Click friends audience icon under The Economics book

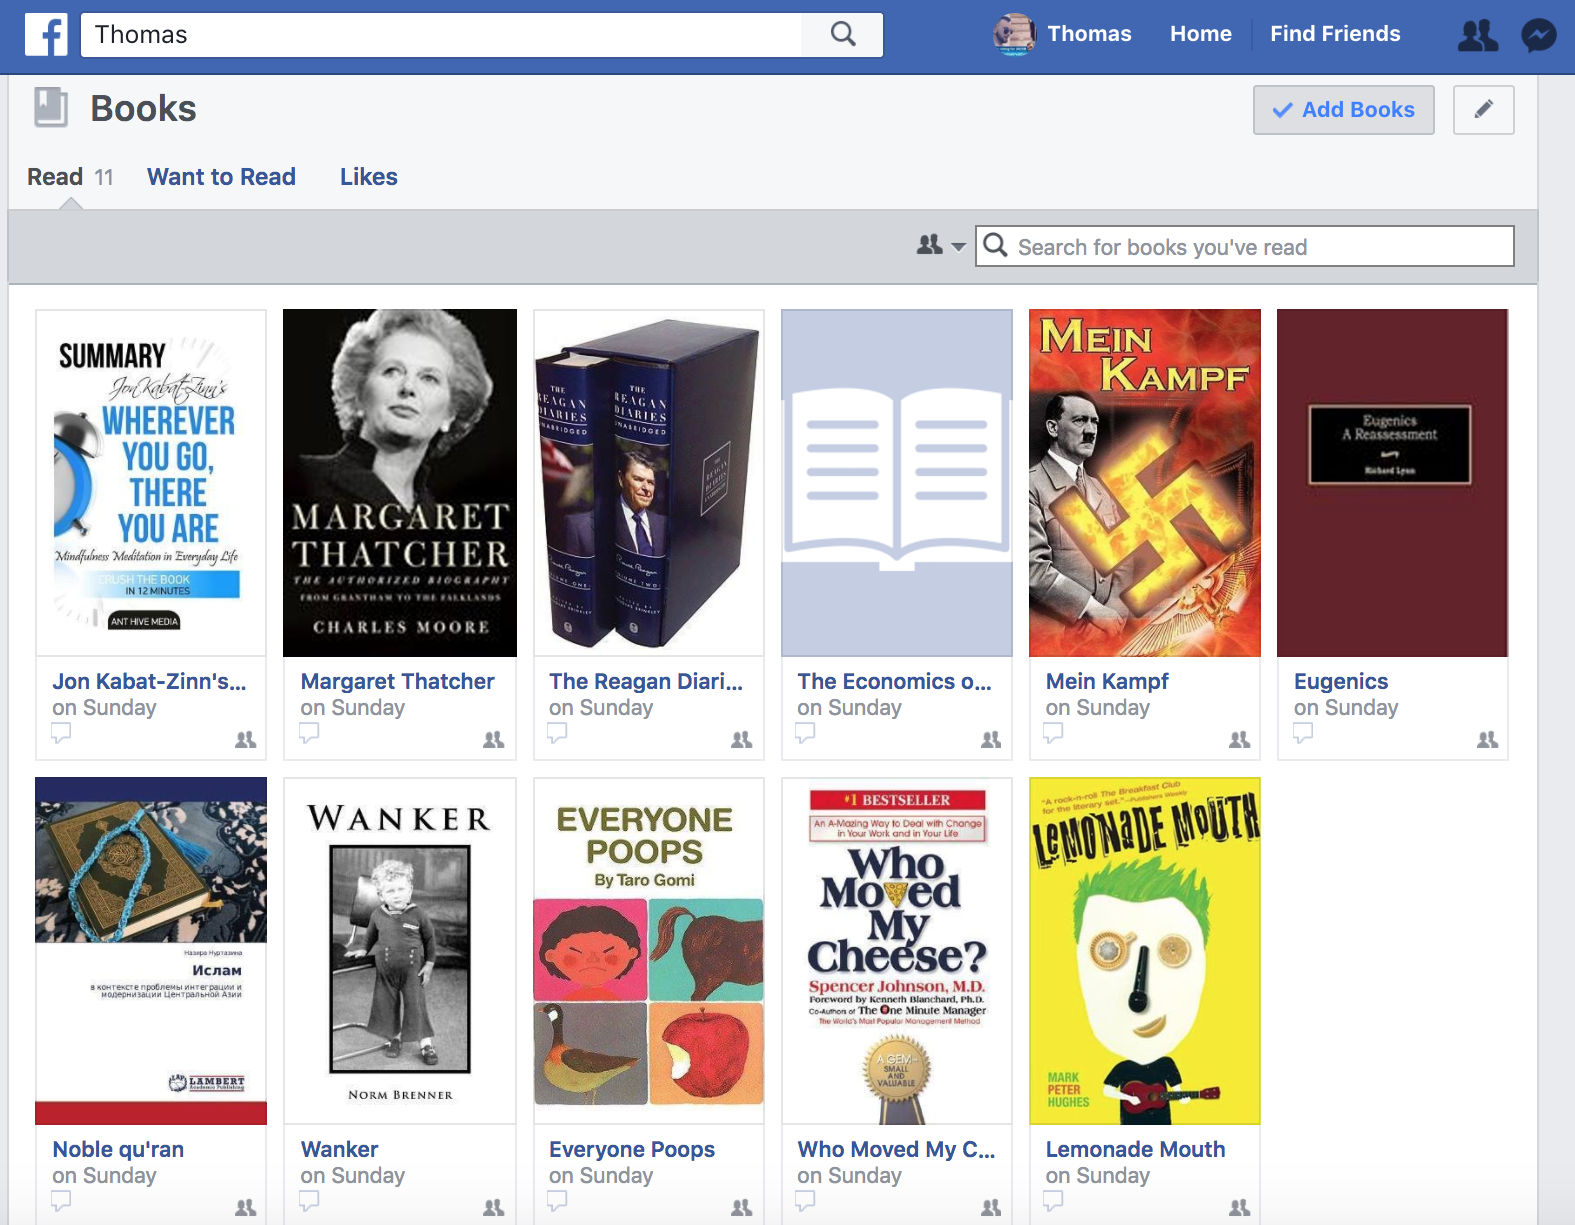tap(991, 740)
